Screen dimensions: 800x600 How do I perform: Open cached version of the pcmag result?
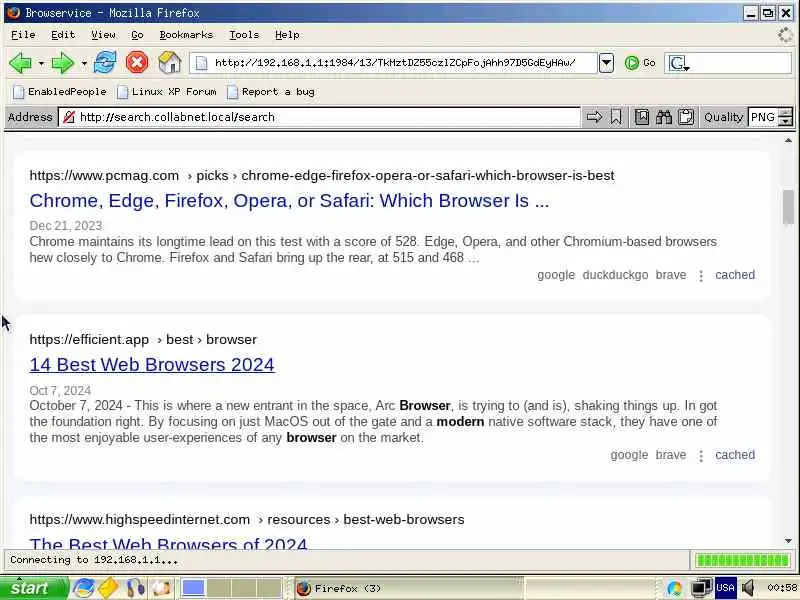tap(735, 274)
